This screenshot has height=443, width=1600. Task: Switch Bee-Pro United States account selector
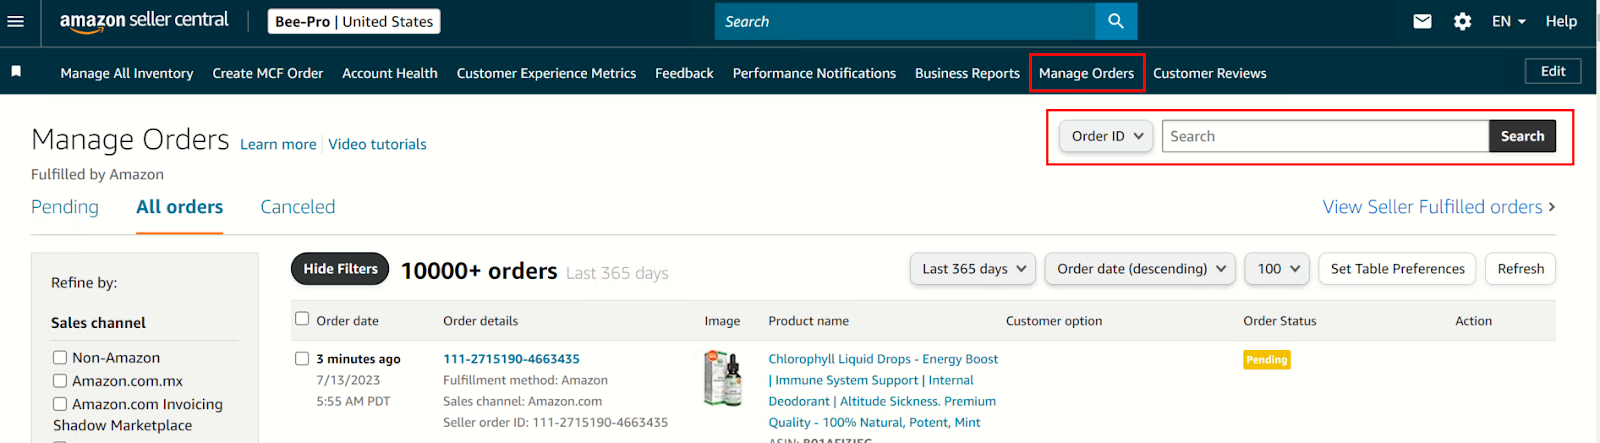coord(354,21)
